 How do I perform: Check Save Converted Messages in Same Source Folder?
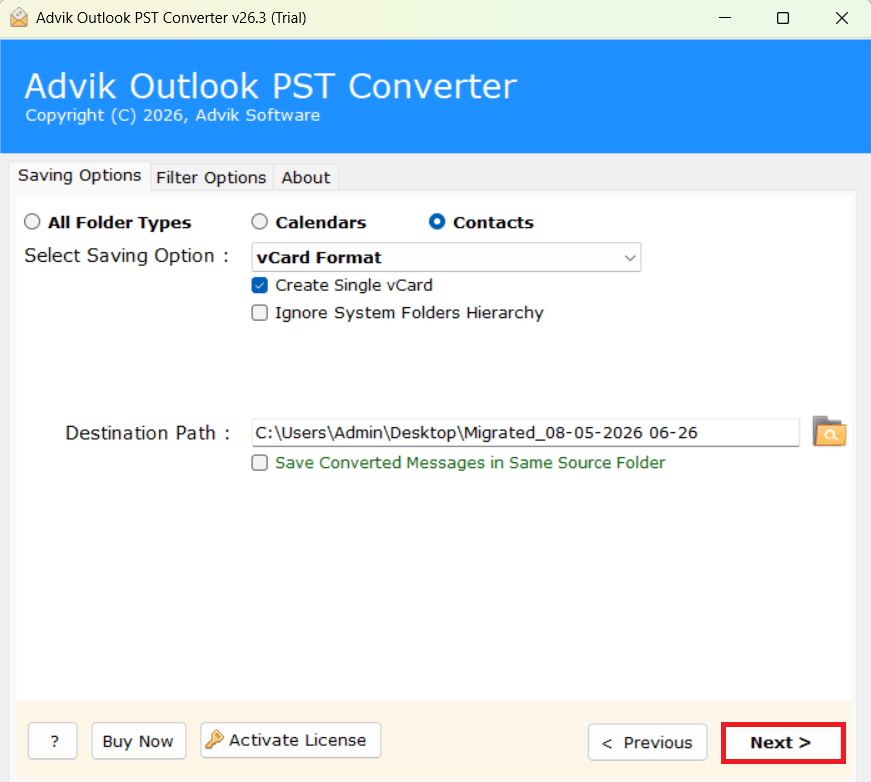tap(259, 463)
